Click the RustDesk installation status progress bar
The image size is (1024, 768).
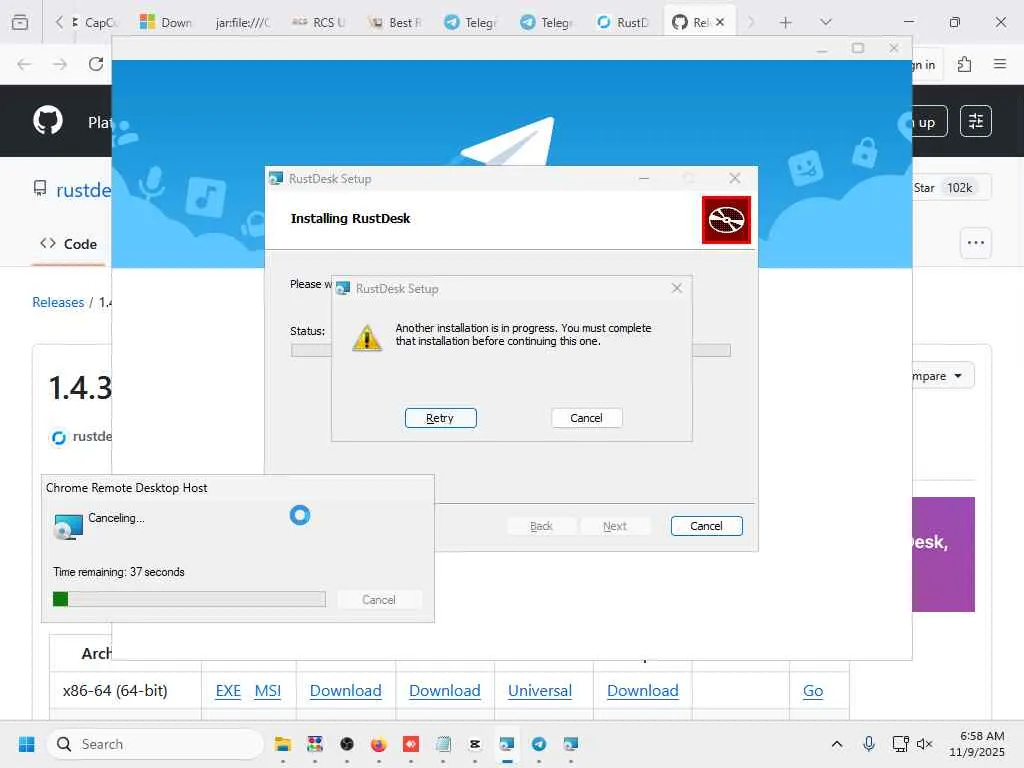(510, 351)
